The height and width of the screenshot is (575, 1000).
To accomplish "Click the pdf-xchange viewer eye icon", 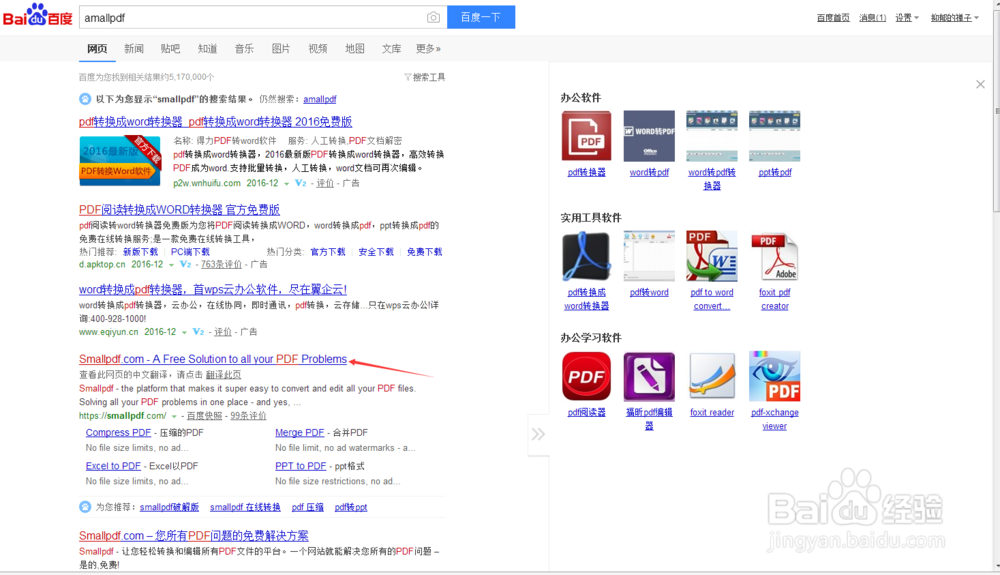I will click(x=774, y=376).
